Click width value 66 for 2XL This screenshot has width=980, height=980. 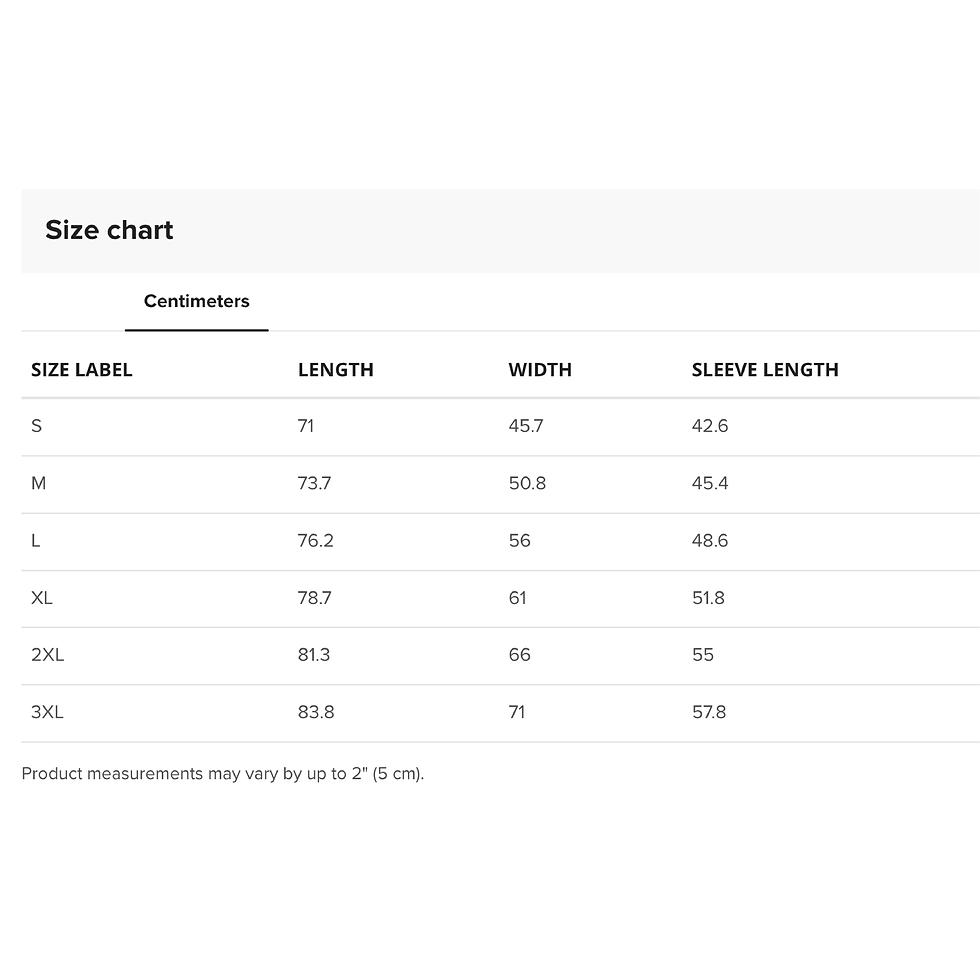pos(519,655)
